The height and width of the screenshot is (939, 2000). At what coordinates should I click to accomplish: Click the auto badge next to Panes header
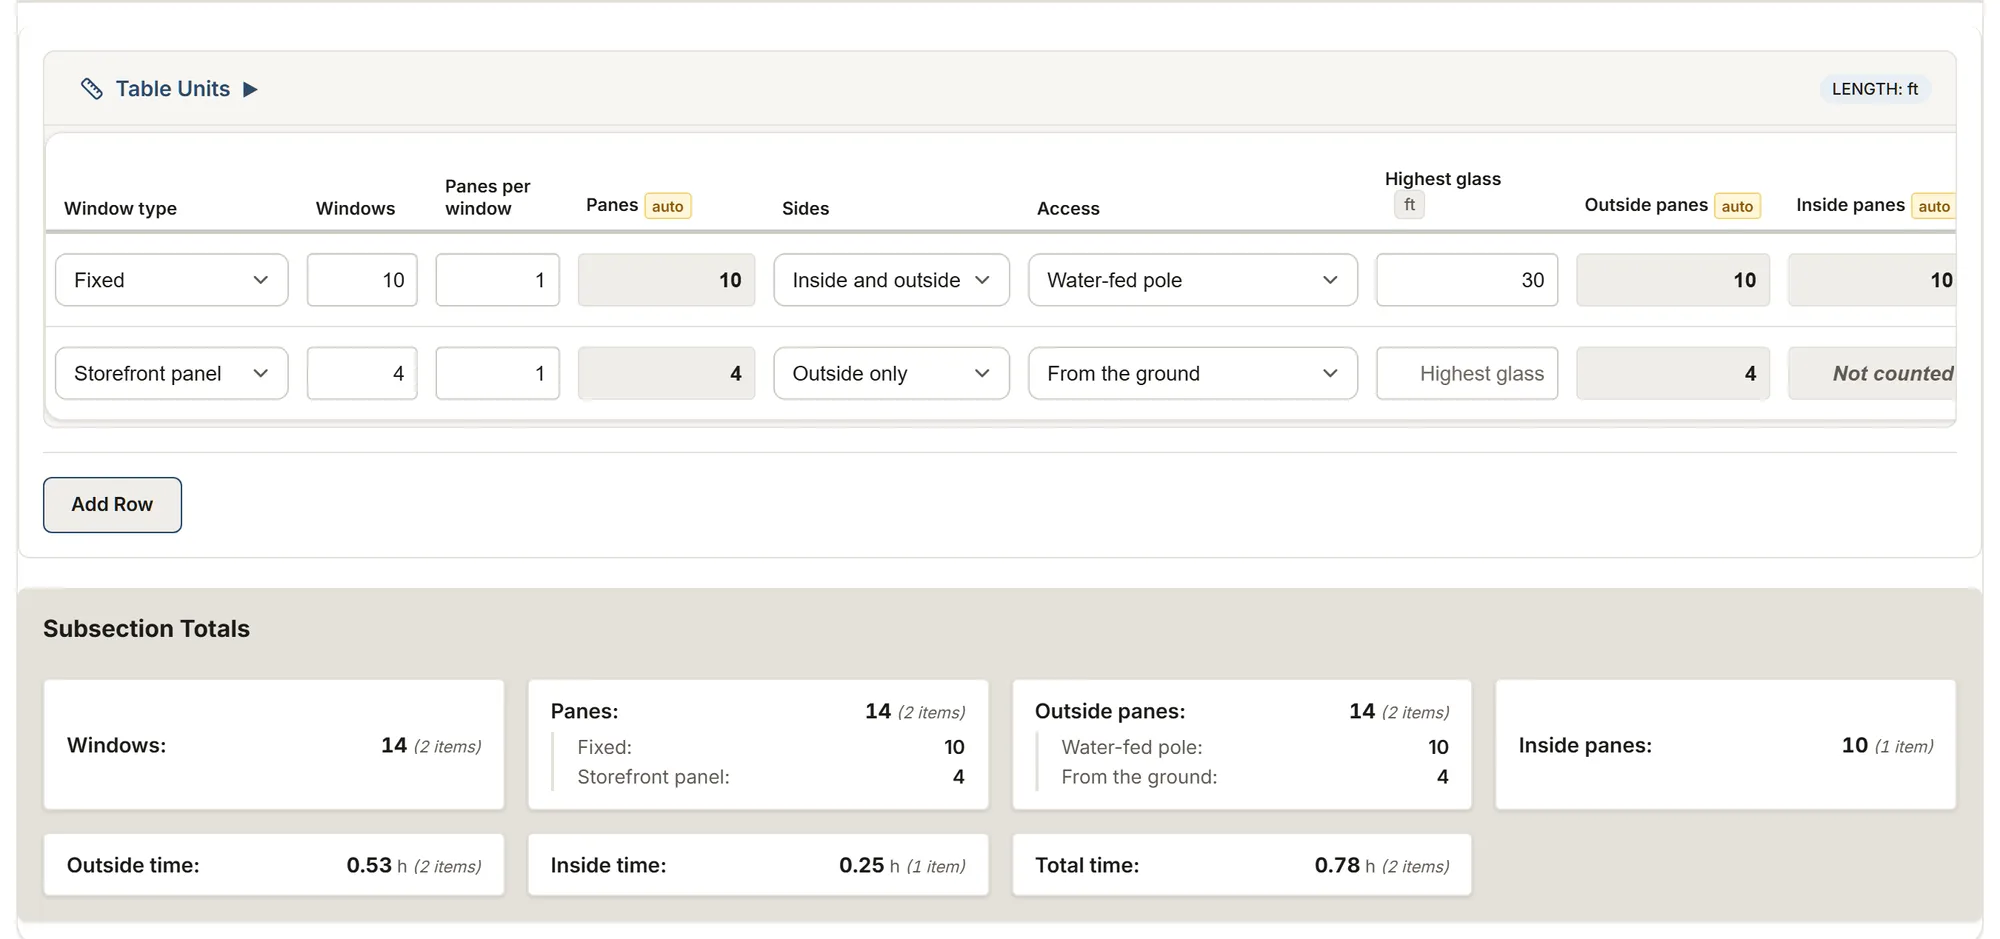[x=668, y=206]
